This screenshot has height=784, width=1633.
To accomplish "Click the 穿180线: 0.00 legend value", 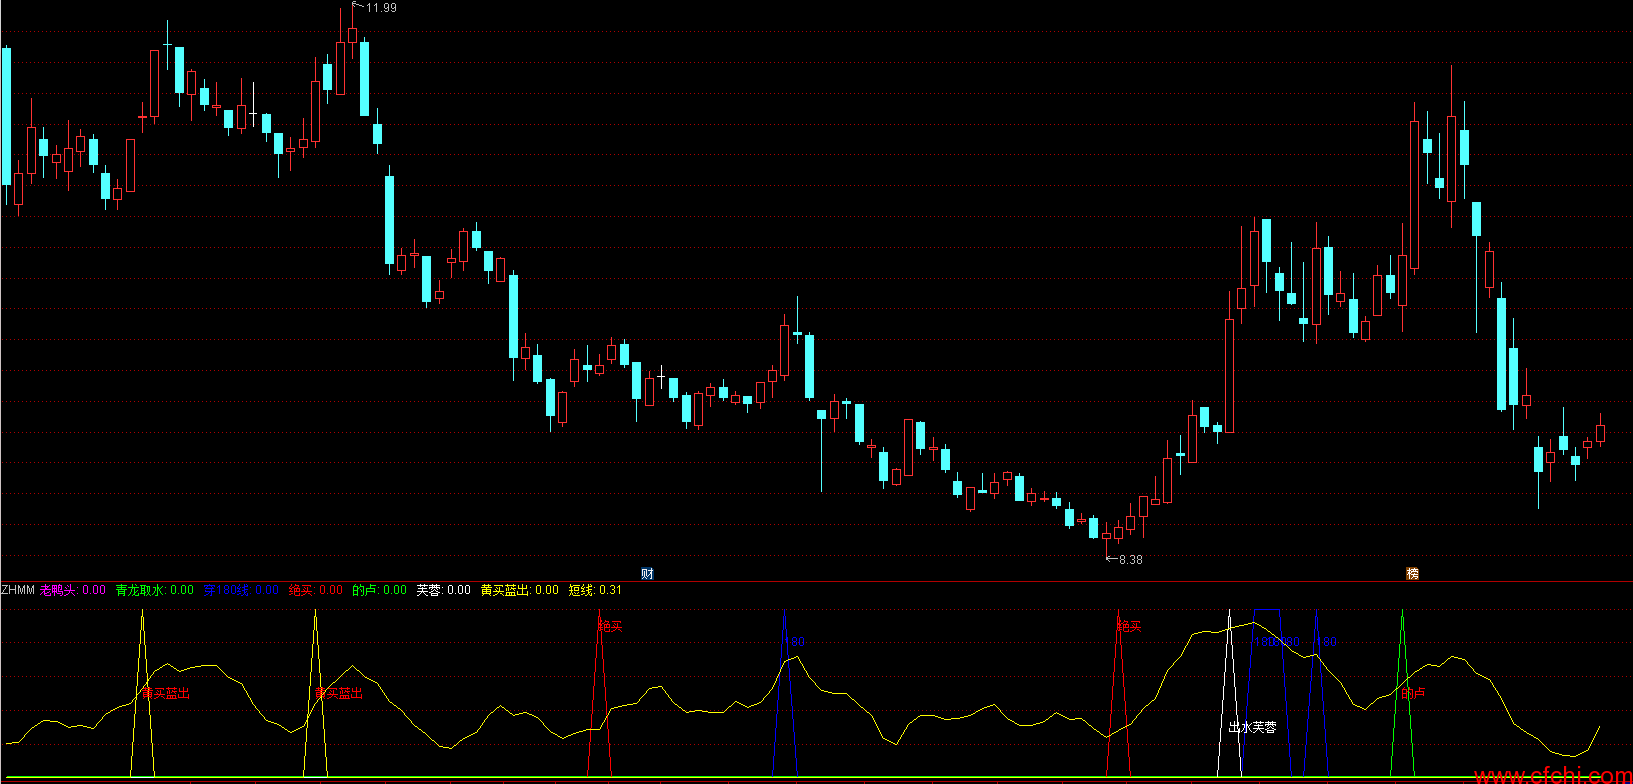I will (x=240, y=590).
